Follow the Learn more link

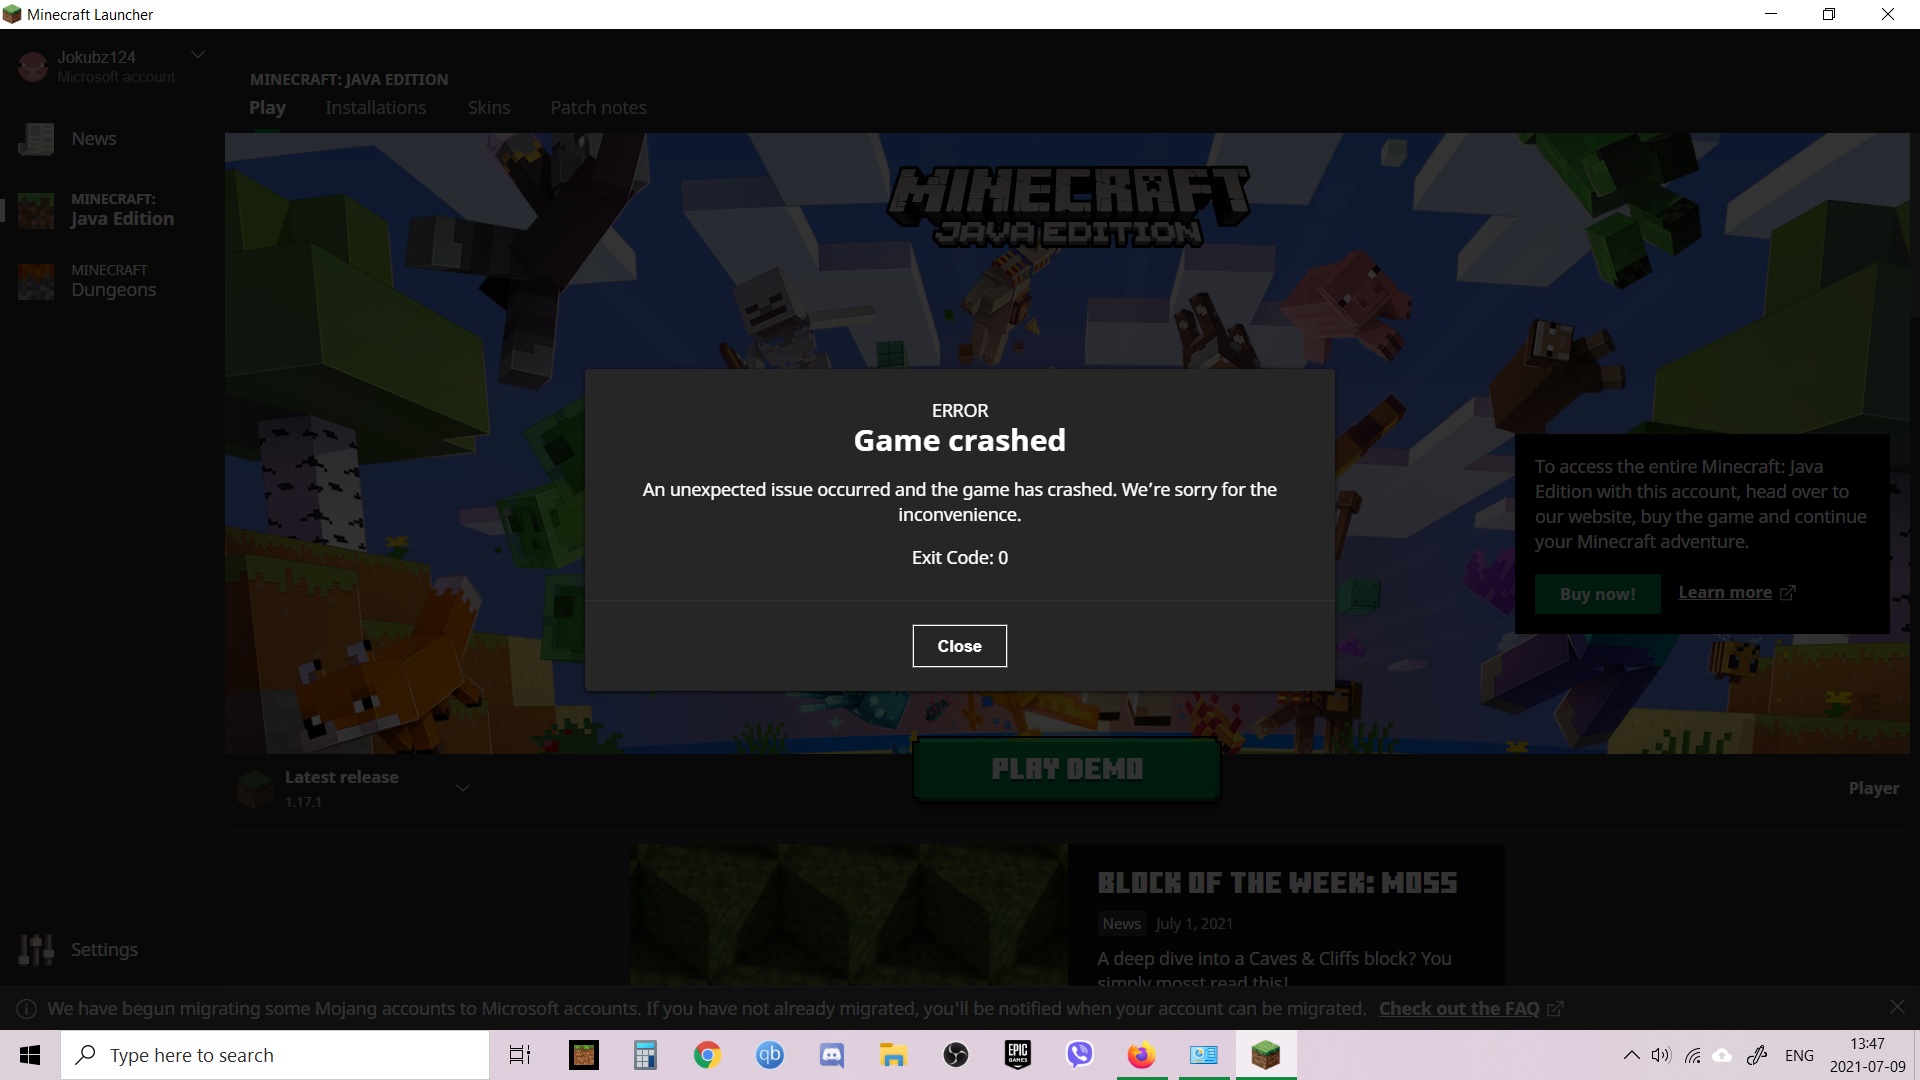[1725, 592]
